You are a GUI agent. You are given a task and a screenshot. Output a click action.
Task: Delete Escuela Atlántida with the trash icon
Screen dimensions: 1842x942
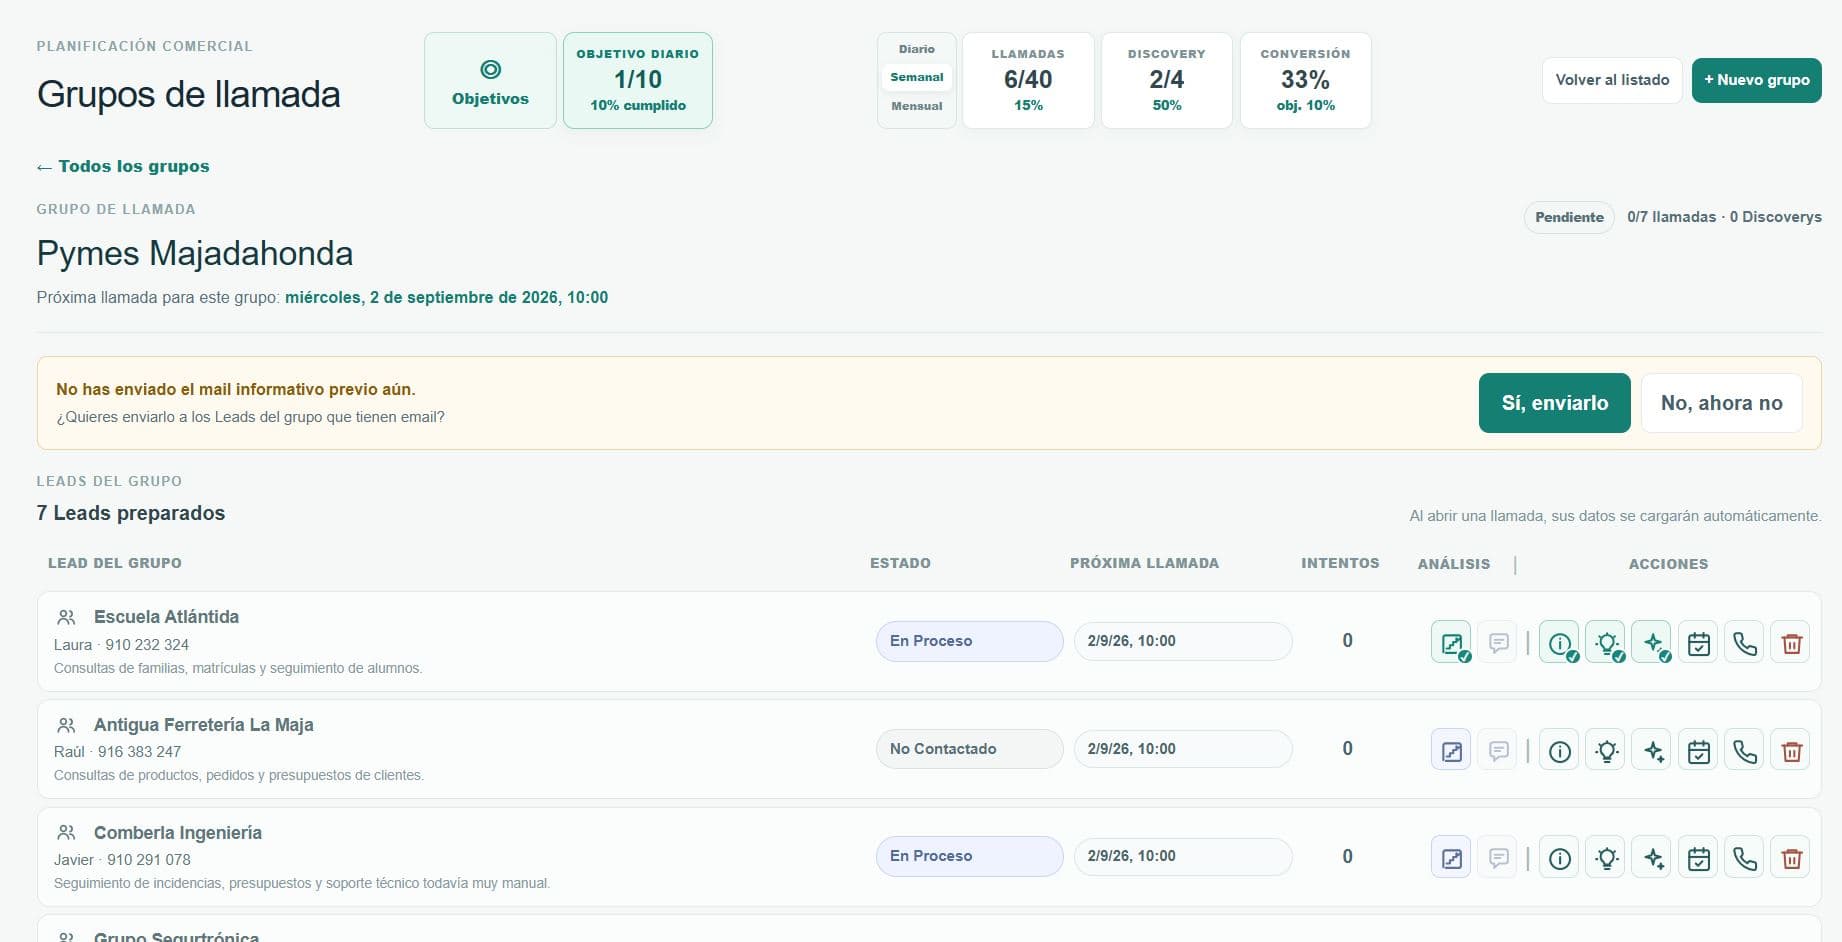(x=1791, y=643)
